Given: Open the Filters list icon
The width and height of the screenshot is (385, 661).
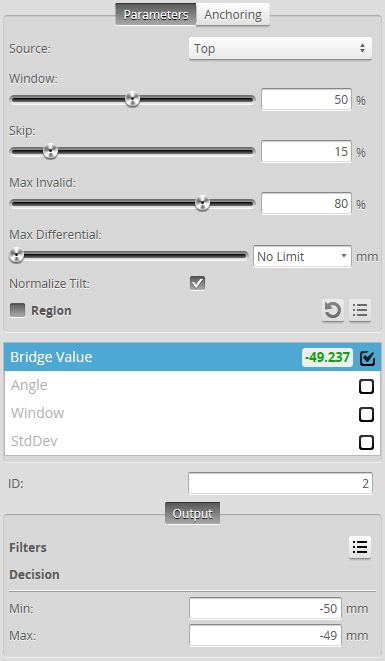Looking at the screenshot, I should [360, 547].
